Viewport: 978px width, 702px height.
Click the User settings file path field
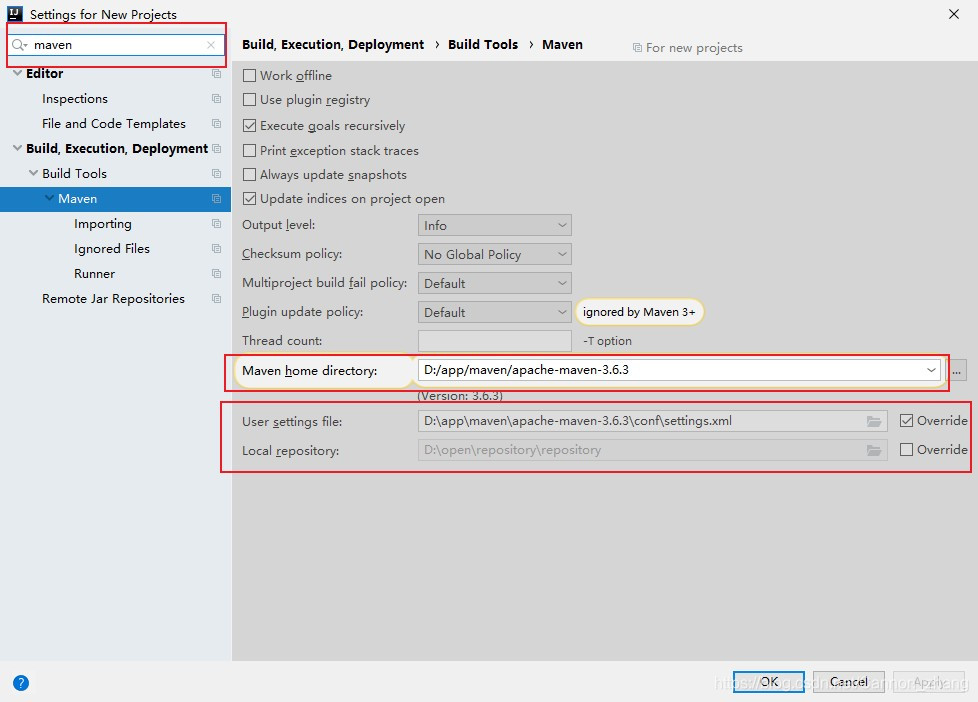[652, 421]
